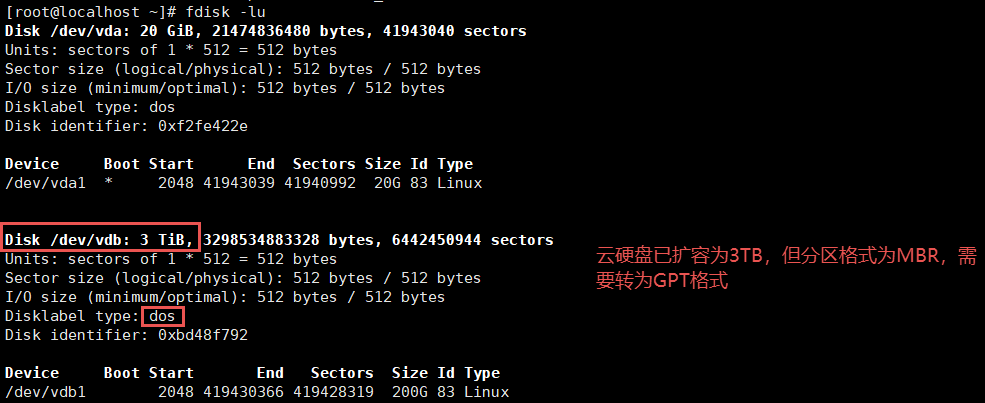
Task: Click the boot asterisk flag for vda1
Action: point(109,183)
